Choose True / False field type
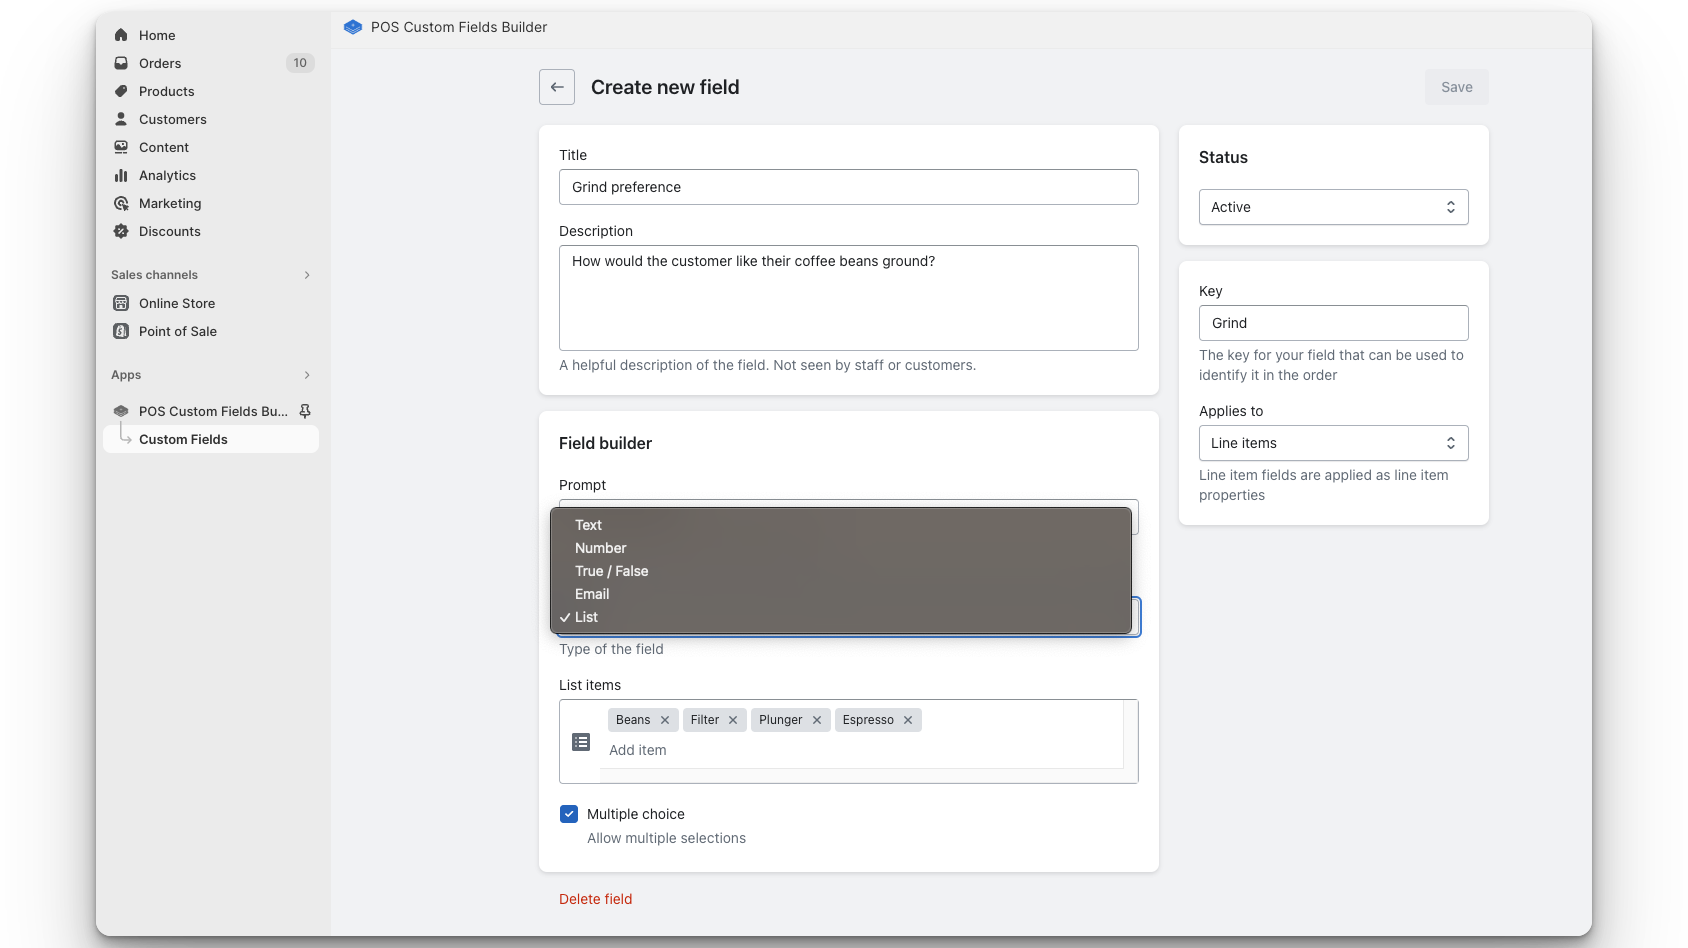1688x948 pixels. tap(611, 571)
